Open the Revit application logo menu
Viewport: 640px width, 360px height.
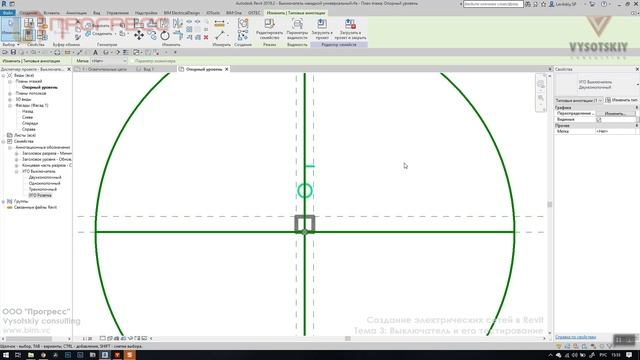coord(4,4)
